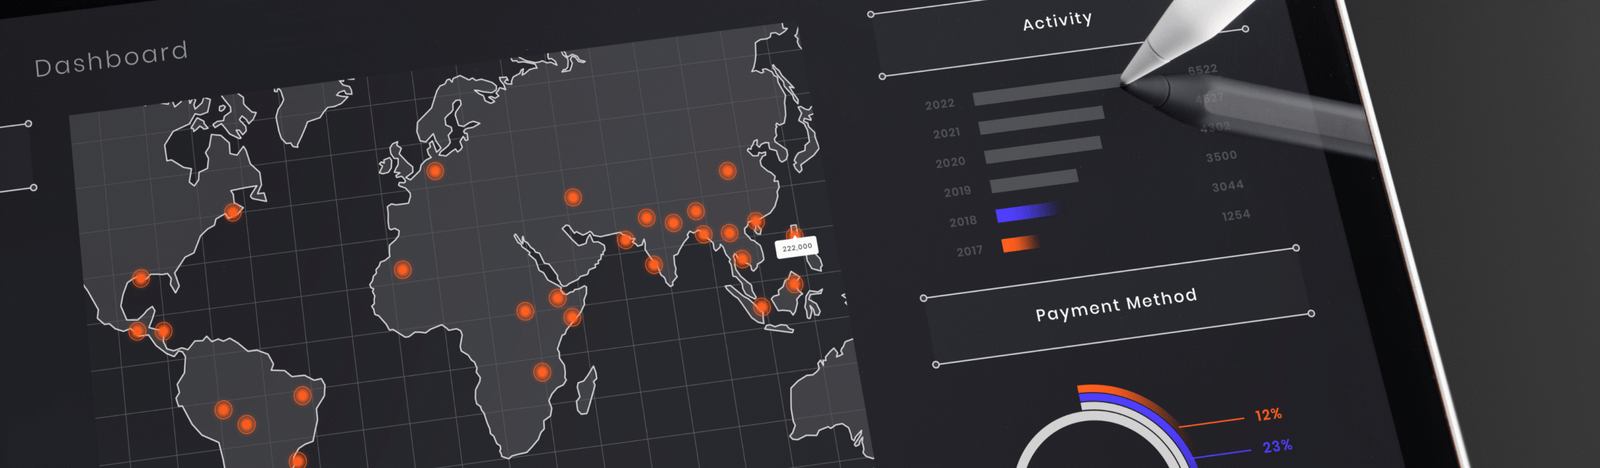Click the map marker in southern Africa

point(542,372)
